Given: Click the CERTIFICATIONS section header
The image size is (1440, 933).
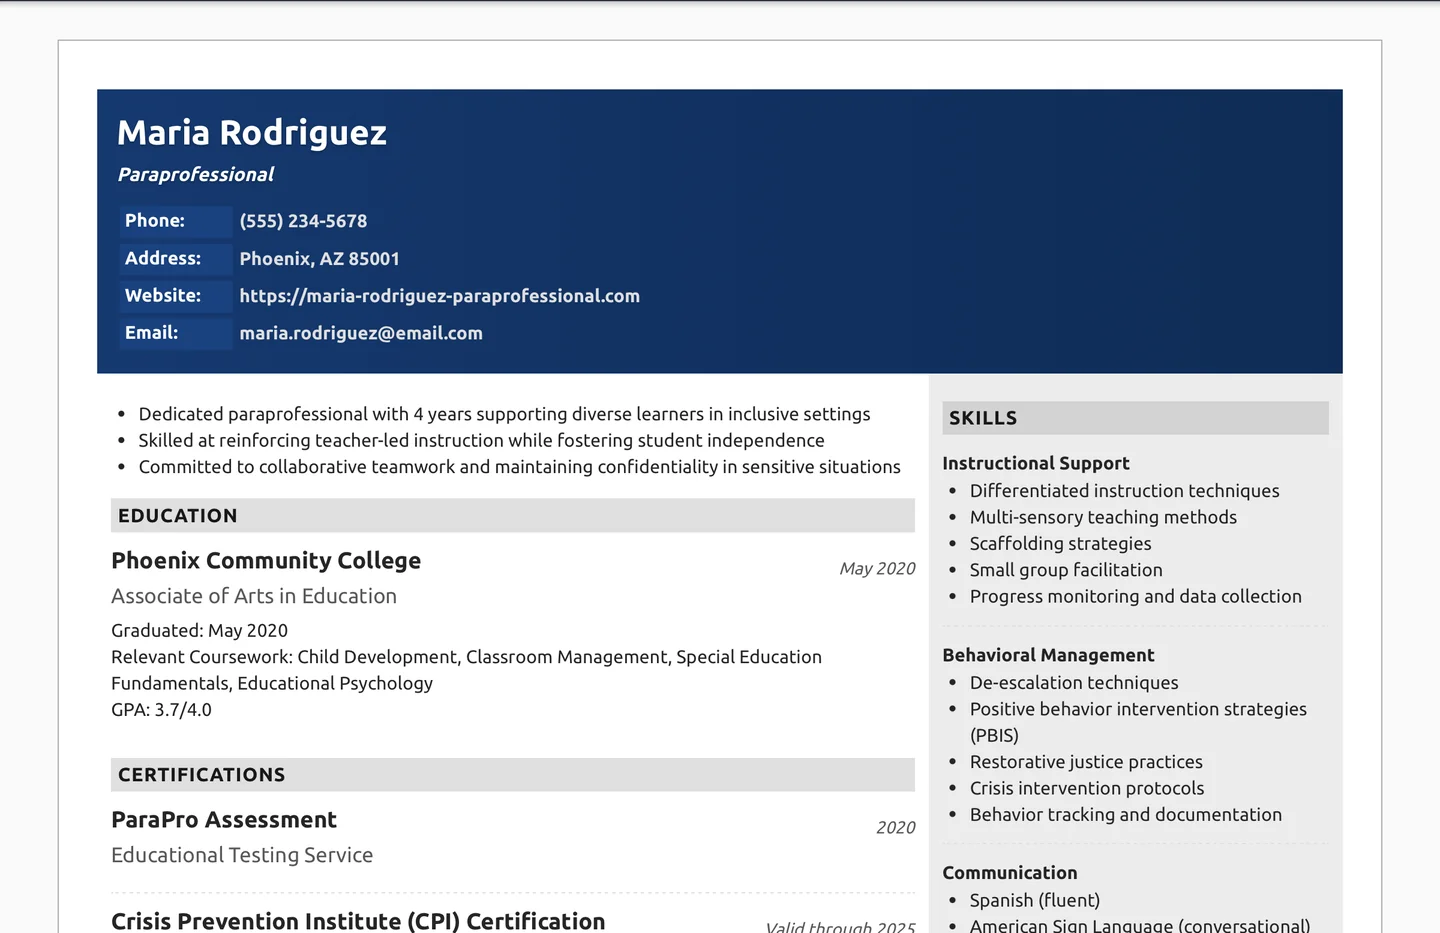Looking at the screenshot, I should [x=513, y=775].
